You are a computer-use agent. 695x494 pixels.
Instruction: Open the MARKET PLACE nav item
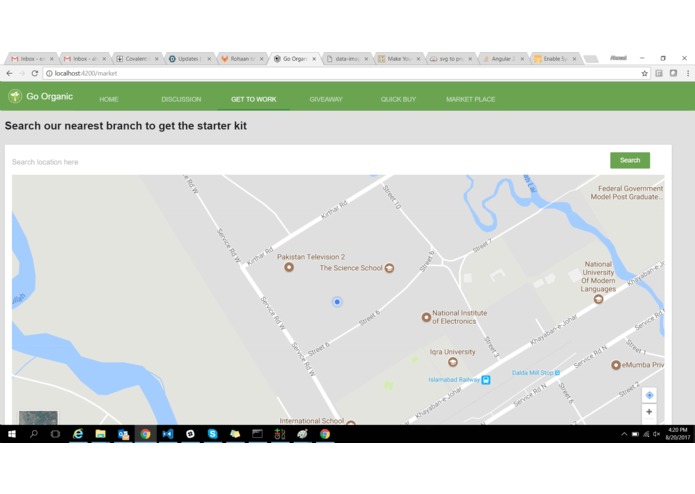pos(471,99)
